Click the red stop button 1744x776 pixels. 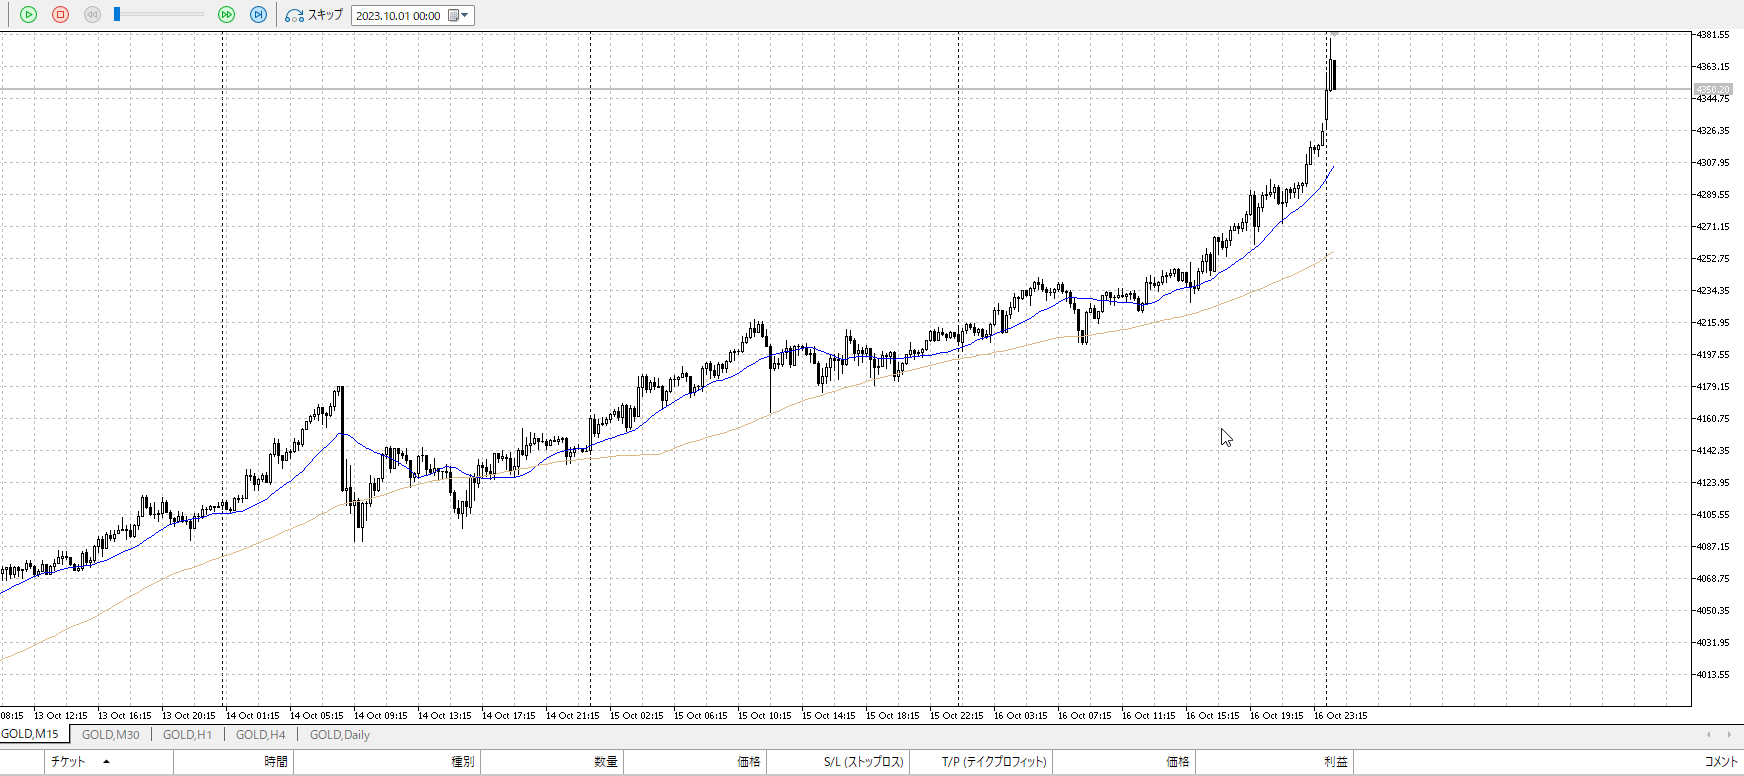coord(60,15)
